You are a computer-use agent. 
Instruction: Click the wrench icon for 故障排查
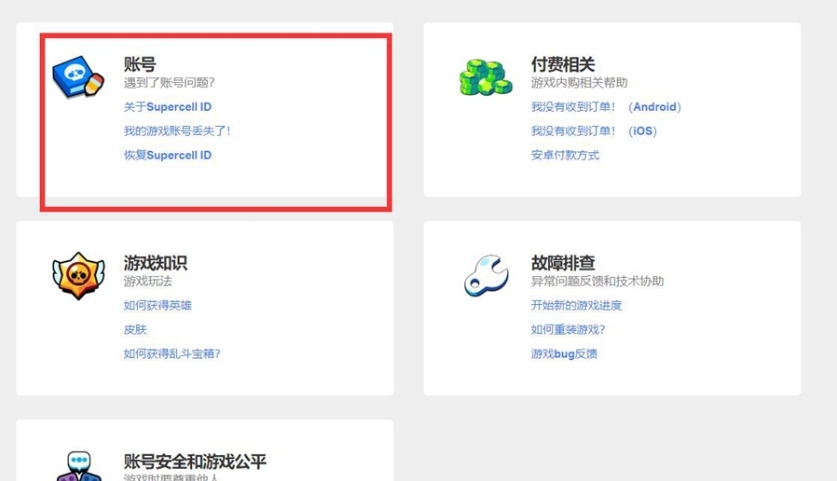tap(486, 275)
